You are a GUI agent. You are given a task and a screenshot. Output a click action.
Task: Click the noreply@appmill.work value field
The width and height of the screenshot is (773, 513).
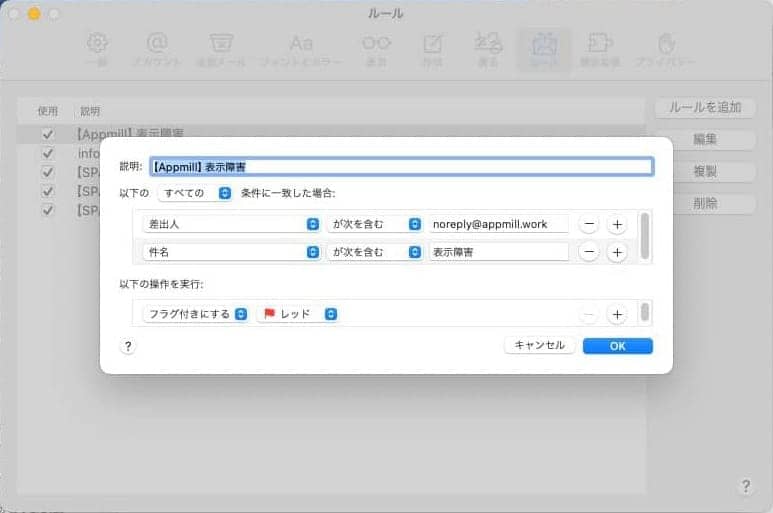498,224
